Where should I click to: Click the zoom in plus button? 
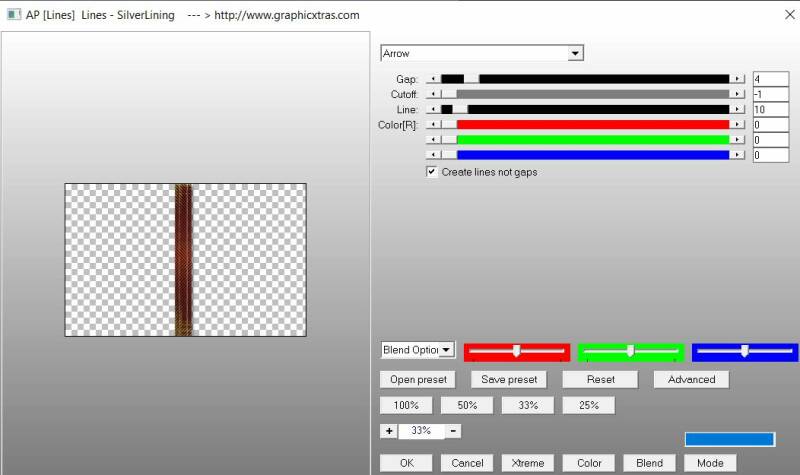click(389, 431)
